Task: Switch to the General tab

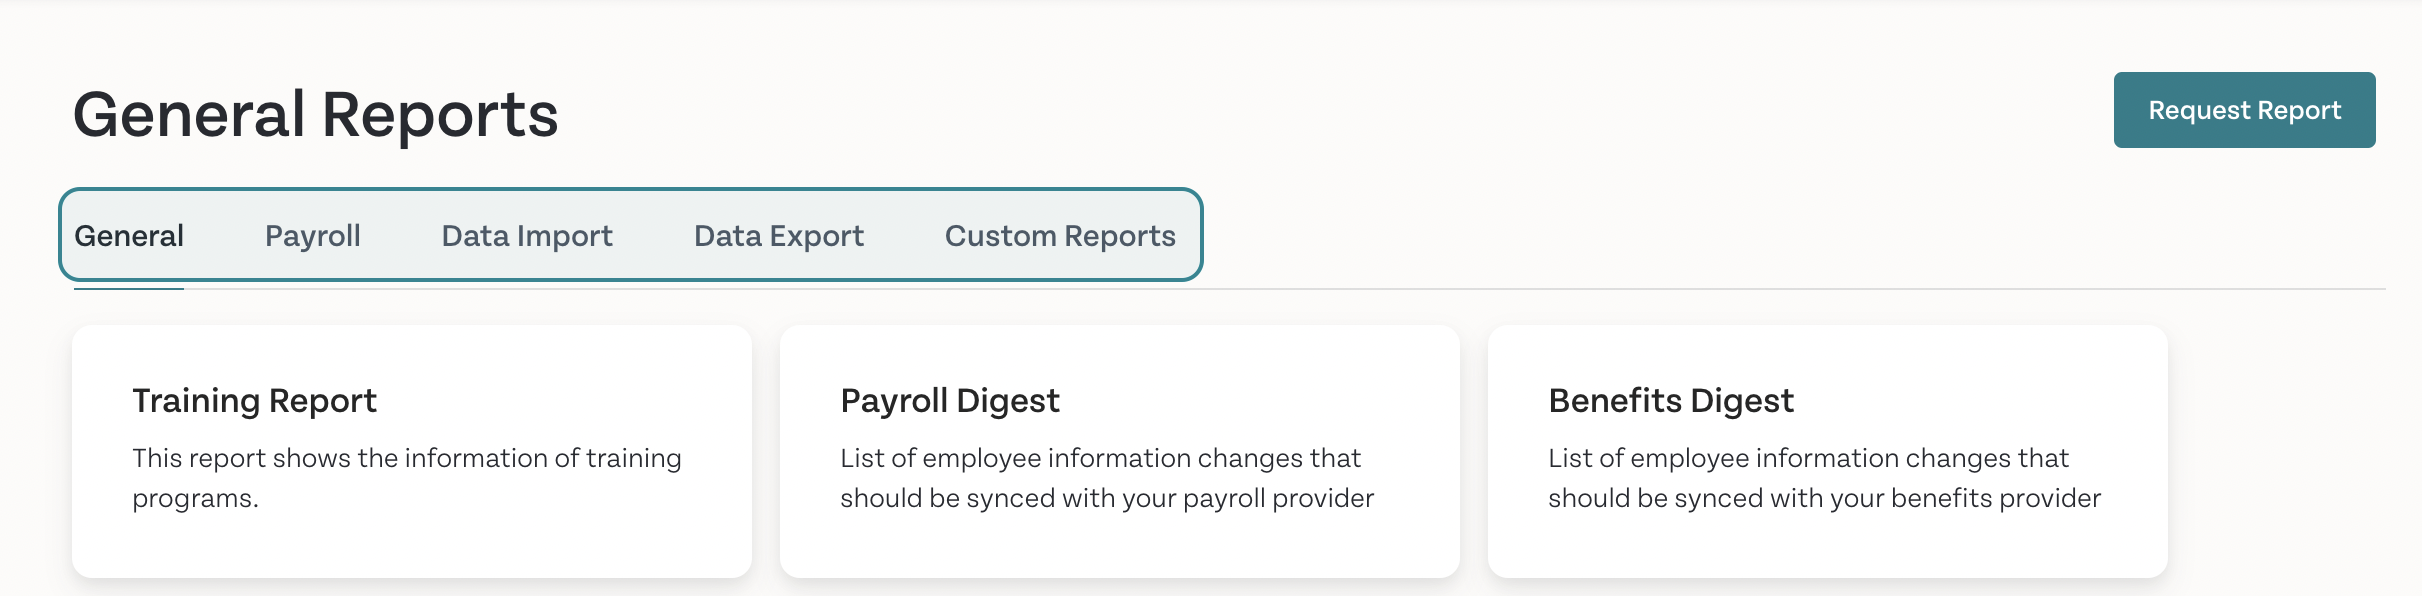Action: point(129,236)
